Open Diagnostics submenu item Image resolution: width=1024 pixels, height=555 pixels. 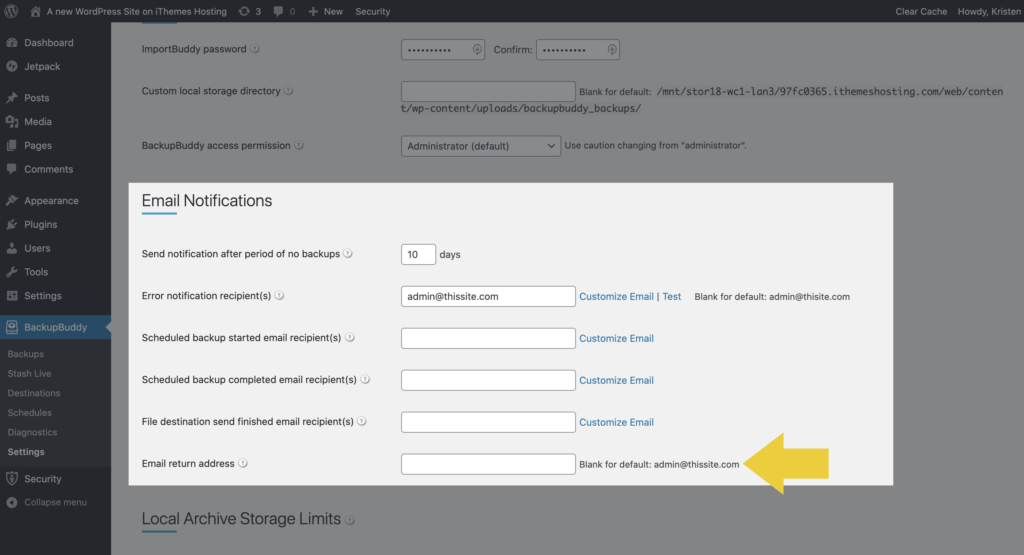coord(32,432)
